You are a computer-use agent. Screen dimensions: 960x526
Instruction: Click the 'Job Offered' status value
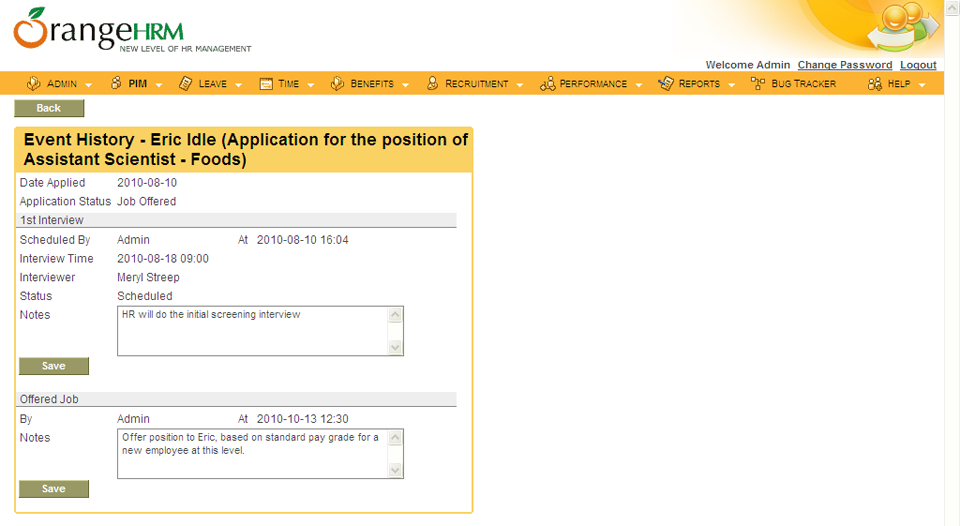click(x=146, y=201)
